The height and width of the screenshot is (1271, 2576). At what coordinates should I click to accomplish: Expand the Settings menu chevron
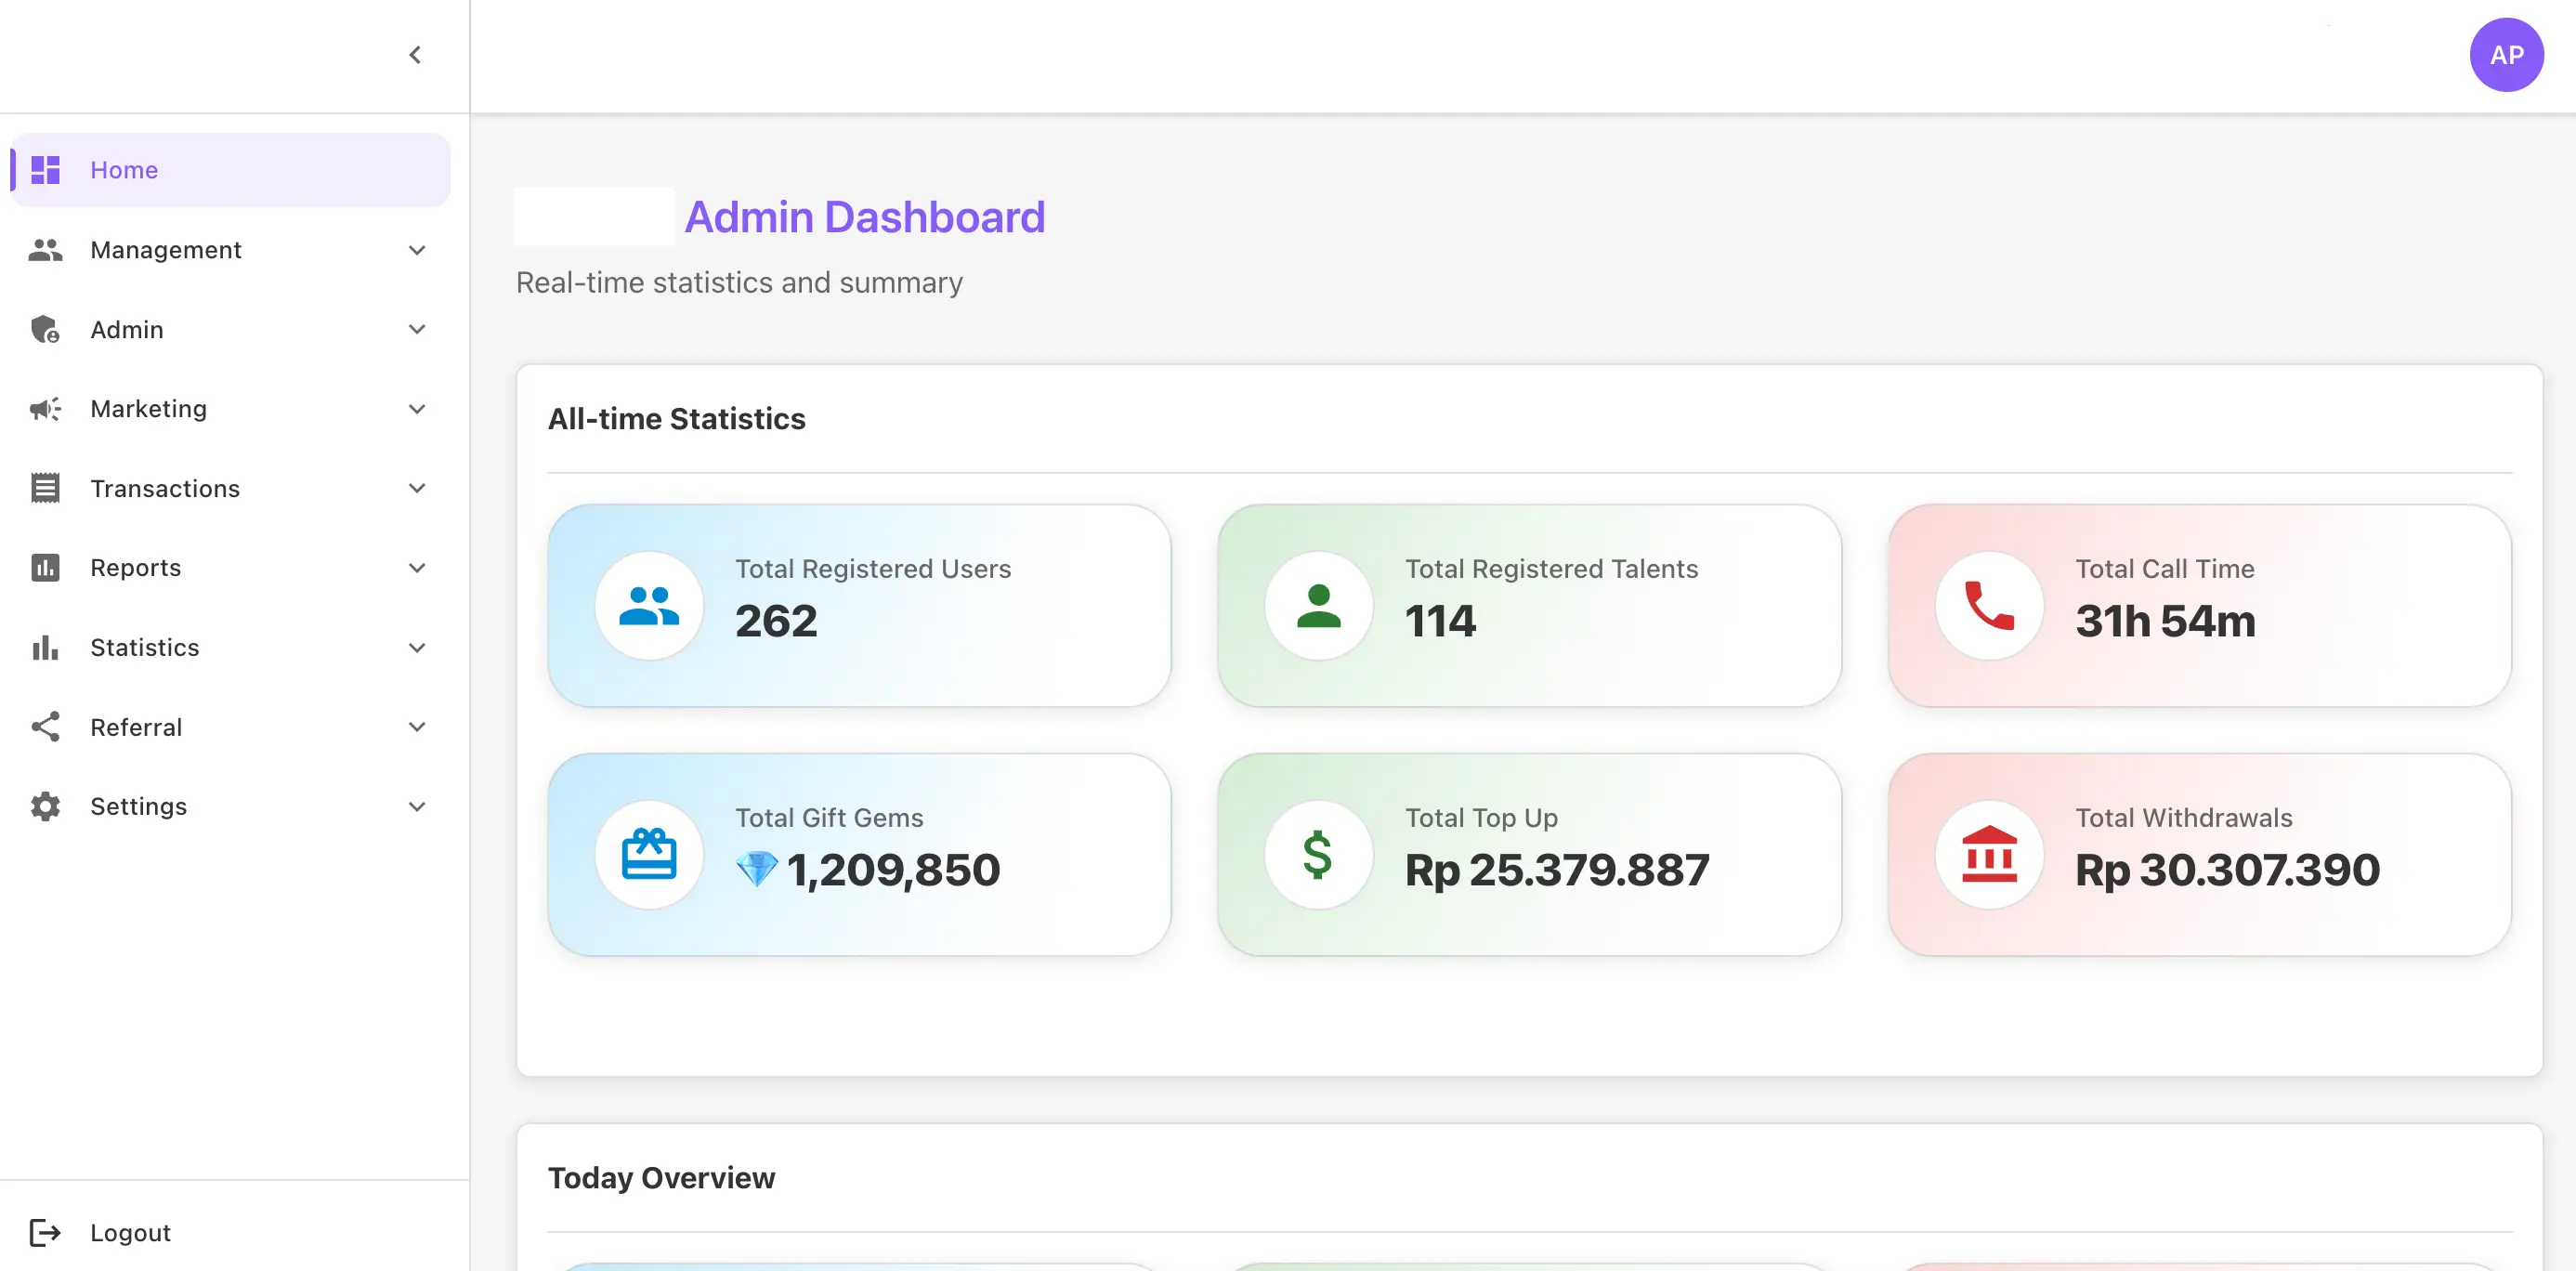[x=417, y=807]
